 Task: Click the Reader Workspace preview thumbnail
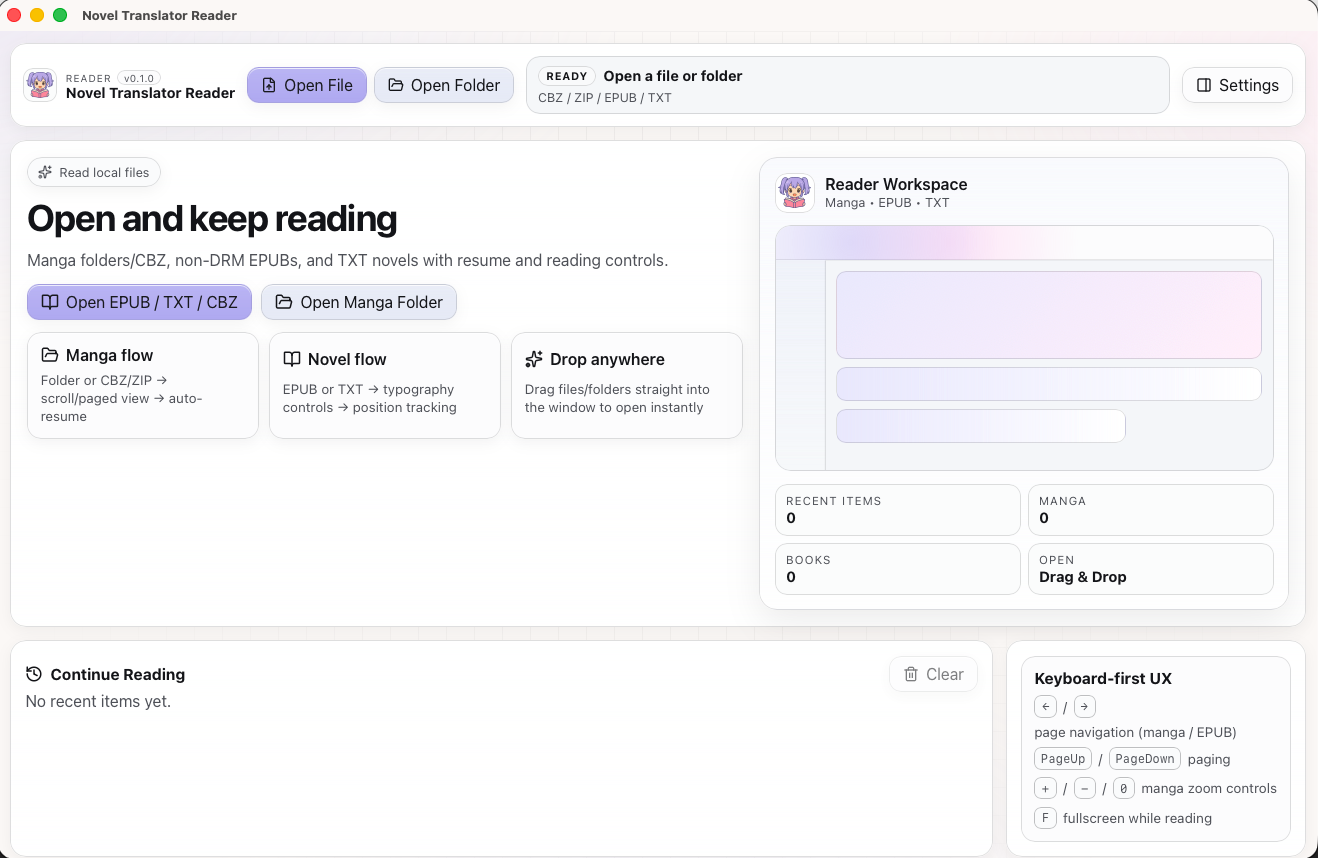(1024, 348)
